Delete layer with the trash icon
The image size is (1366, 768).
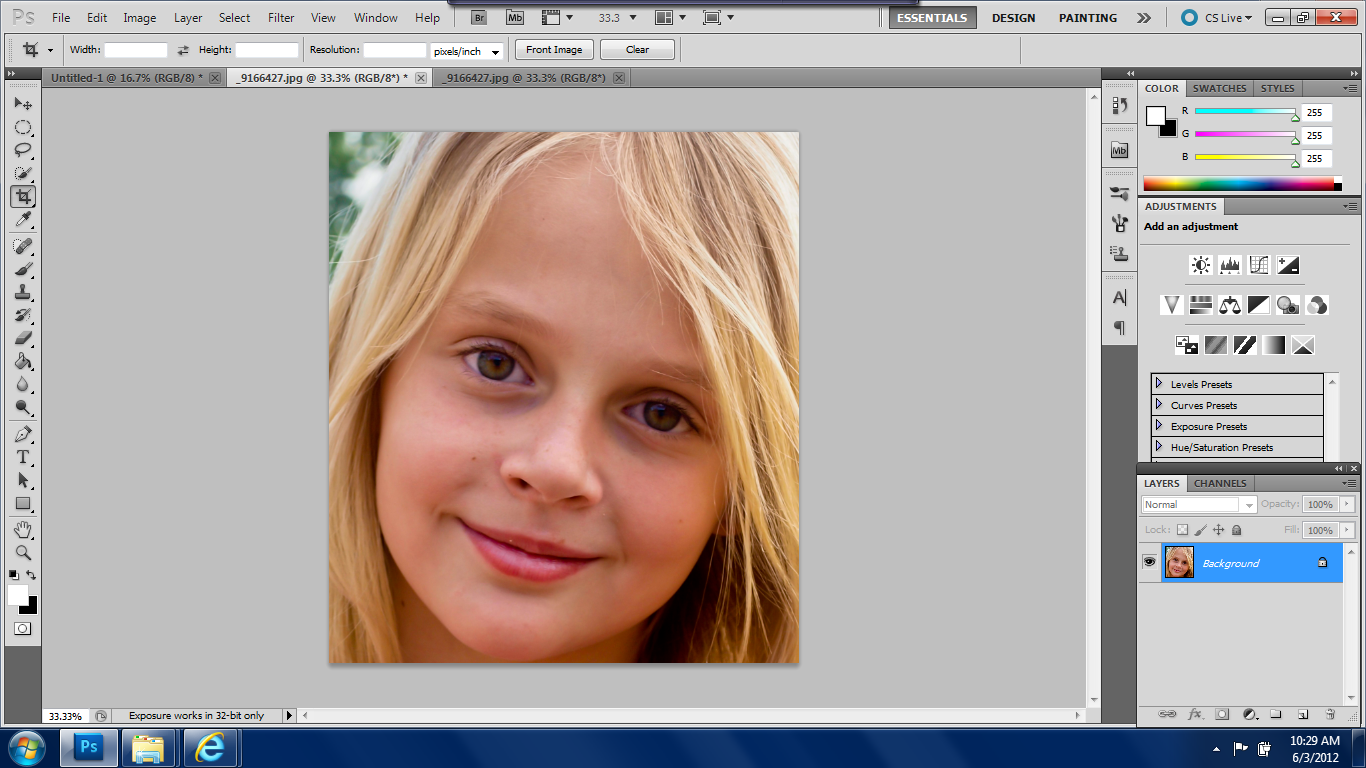[1330, 714]
